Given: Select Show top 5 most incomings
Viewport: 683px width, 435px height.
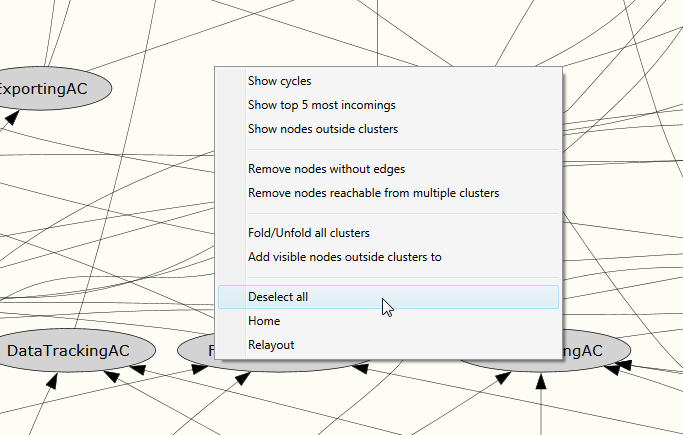Looking at the screenshot, I should coord(388,105).
